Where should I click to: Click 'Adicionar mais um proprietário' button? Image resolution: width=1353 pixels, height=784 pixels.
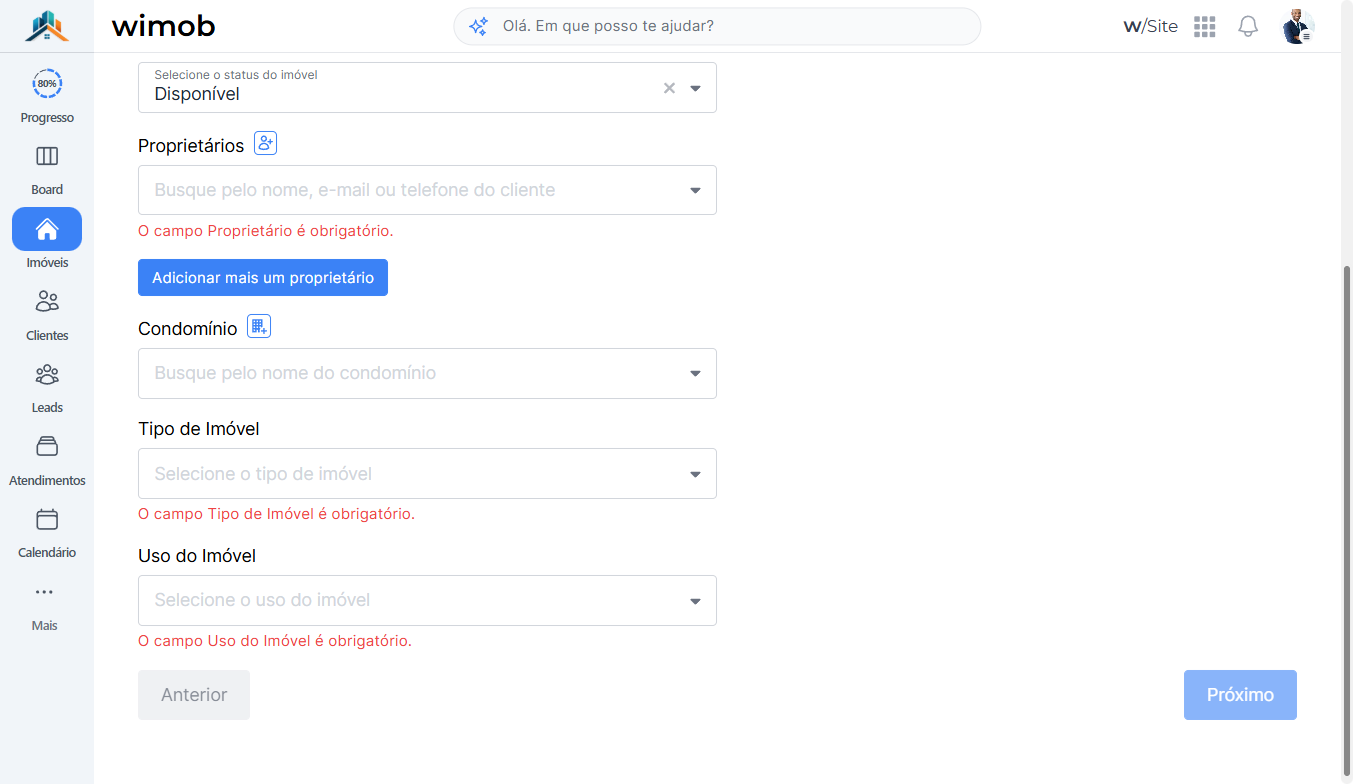tap(263, 278)
